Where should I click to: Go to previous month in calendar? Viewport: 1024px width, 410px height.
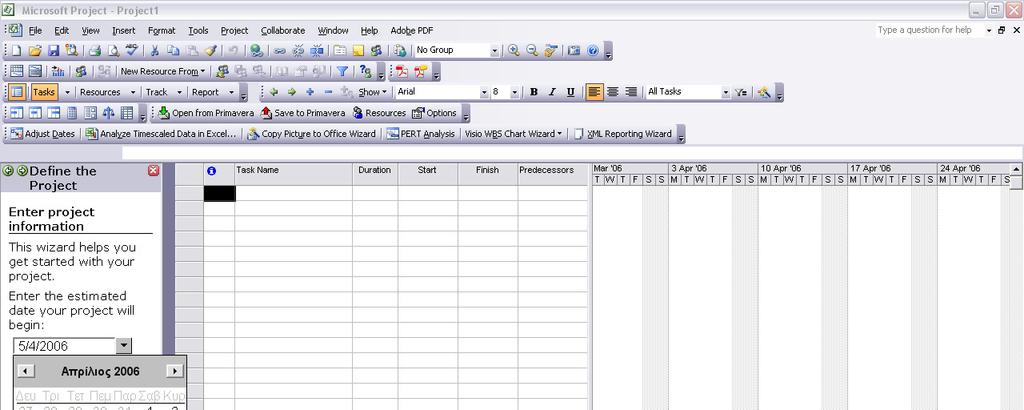25,371
